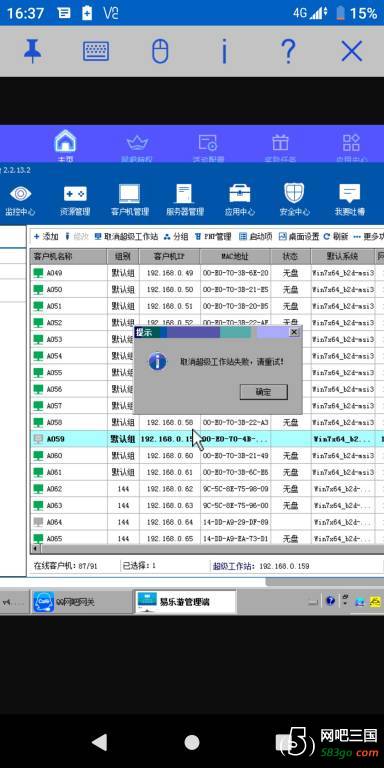Viewport: 384px width, 768px height.
Task: Click MAC cell 14-DD-A9-EA-73-D1
Action: 235,539
